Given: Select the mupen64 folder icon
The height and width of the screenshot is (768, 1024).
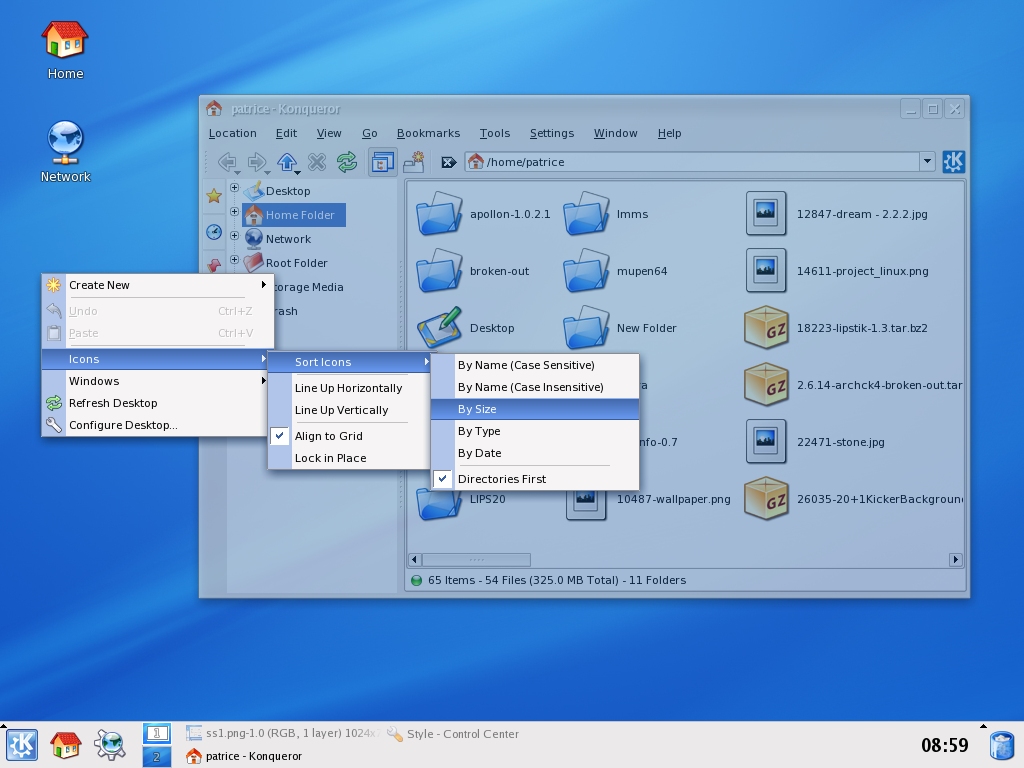Looking at the screenshot, I should [x=586, y=270].
